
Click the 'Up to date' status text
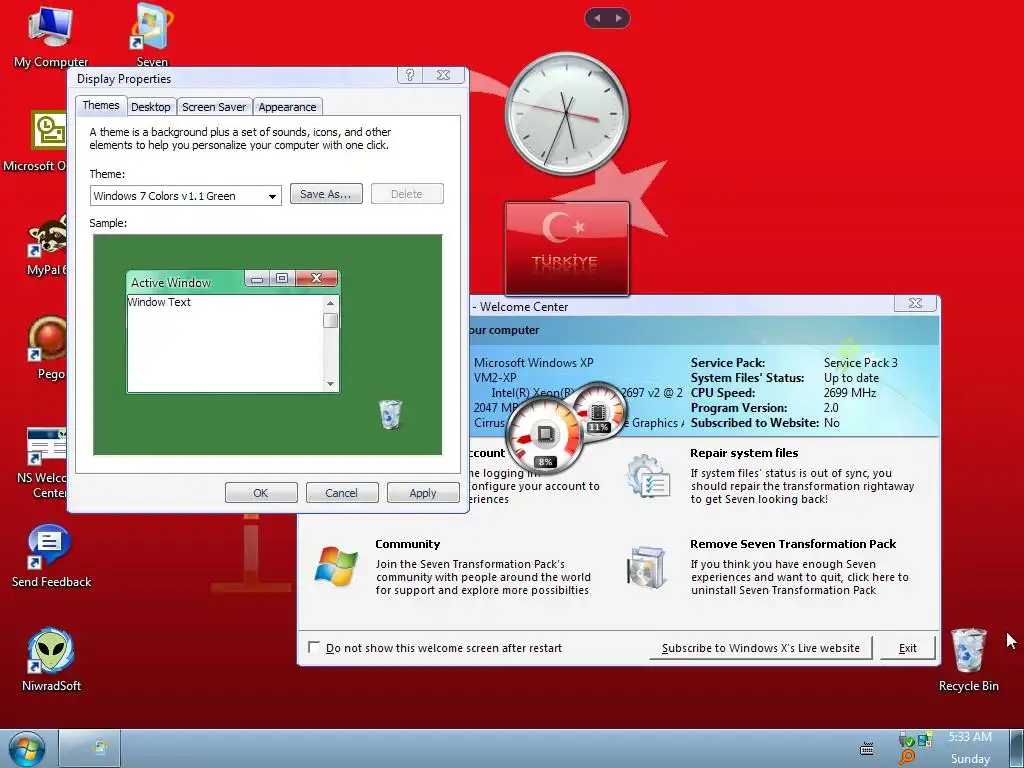coord(851,377)
